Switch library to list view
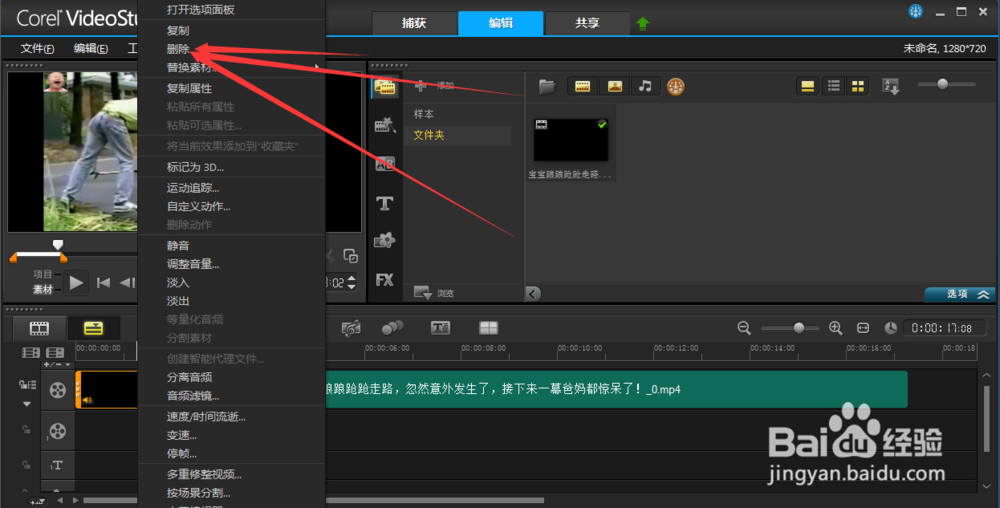1000x508 pixels. (x=833, y=87)
